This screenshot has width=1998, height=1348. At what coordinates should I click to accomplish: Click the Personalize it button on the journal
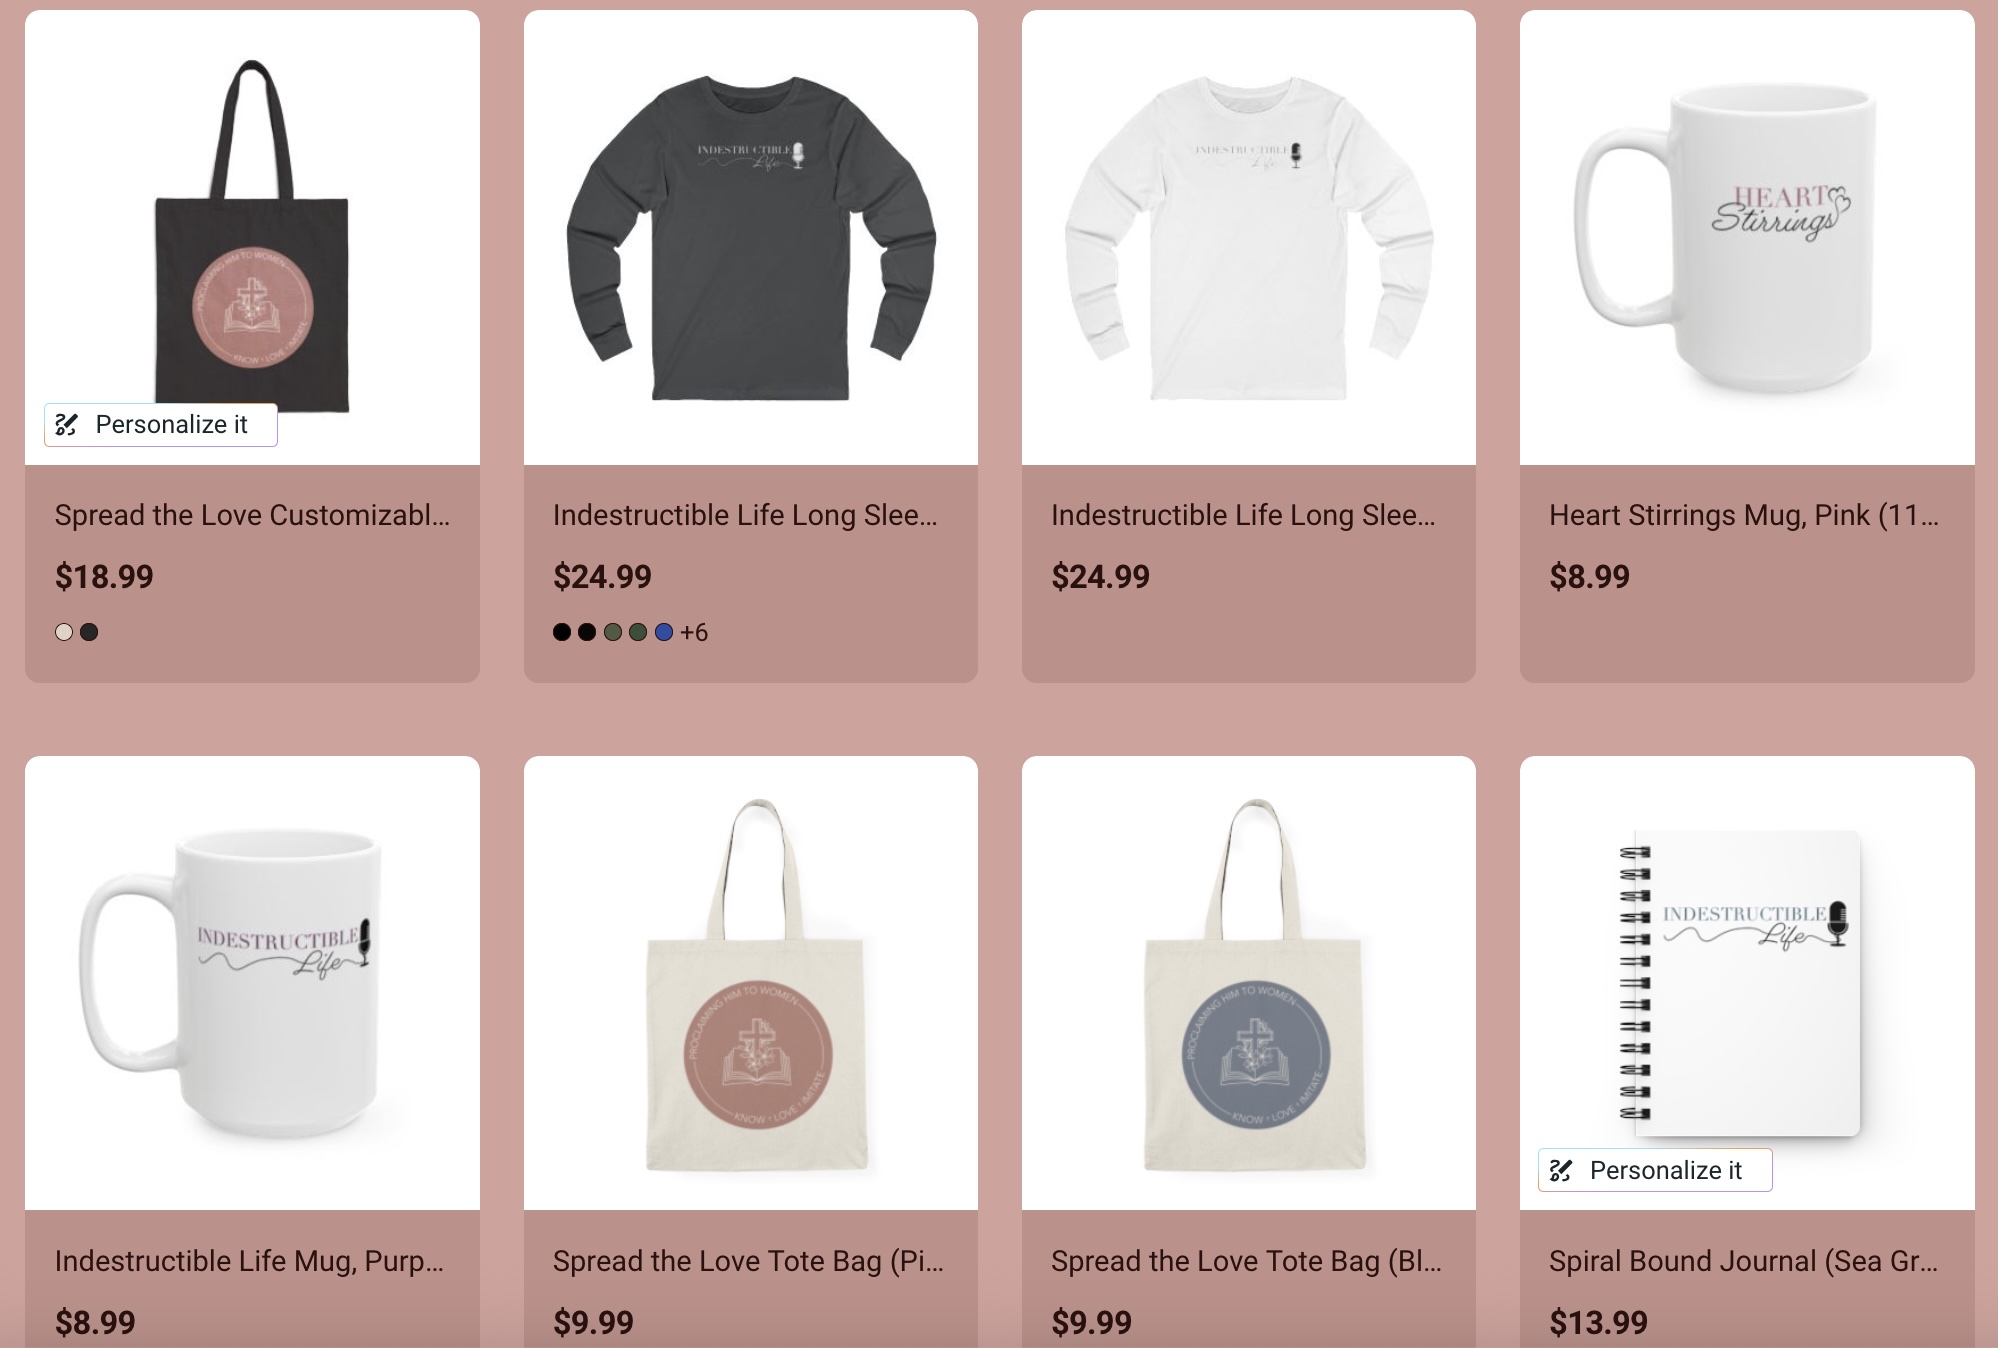(1655, 1170)
